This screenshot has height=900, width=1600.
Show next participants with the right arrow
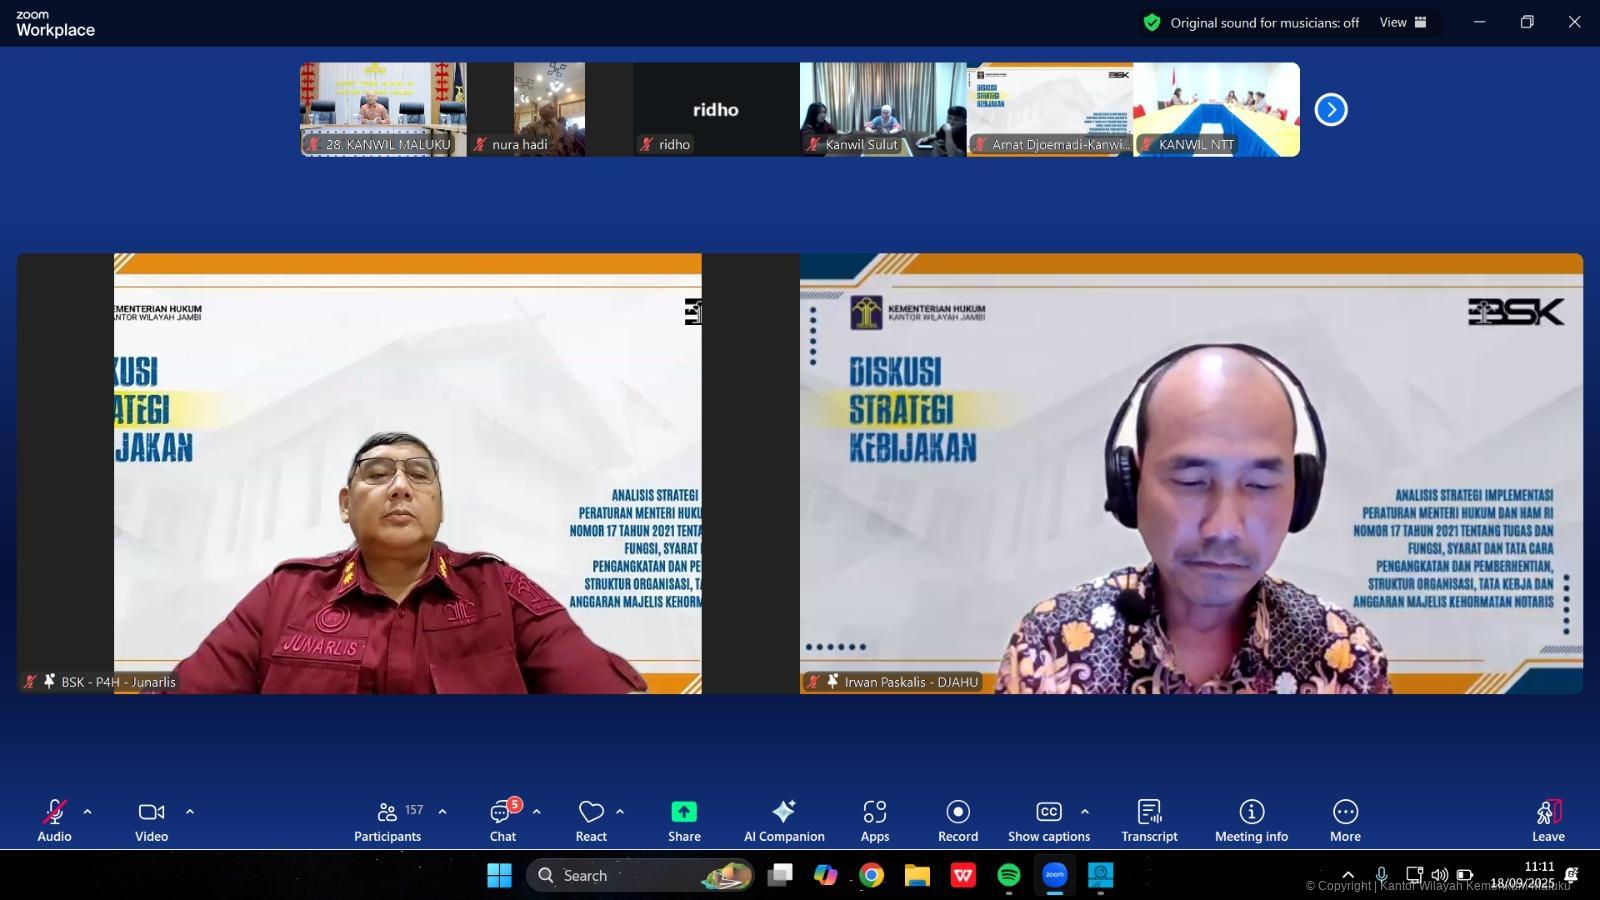point(1331,109)
